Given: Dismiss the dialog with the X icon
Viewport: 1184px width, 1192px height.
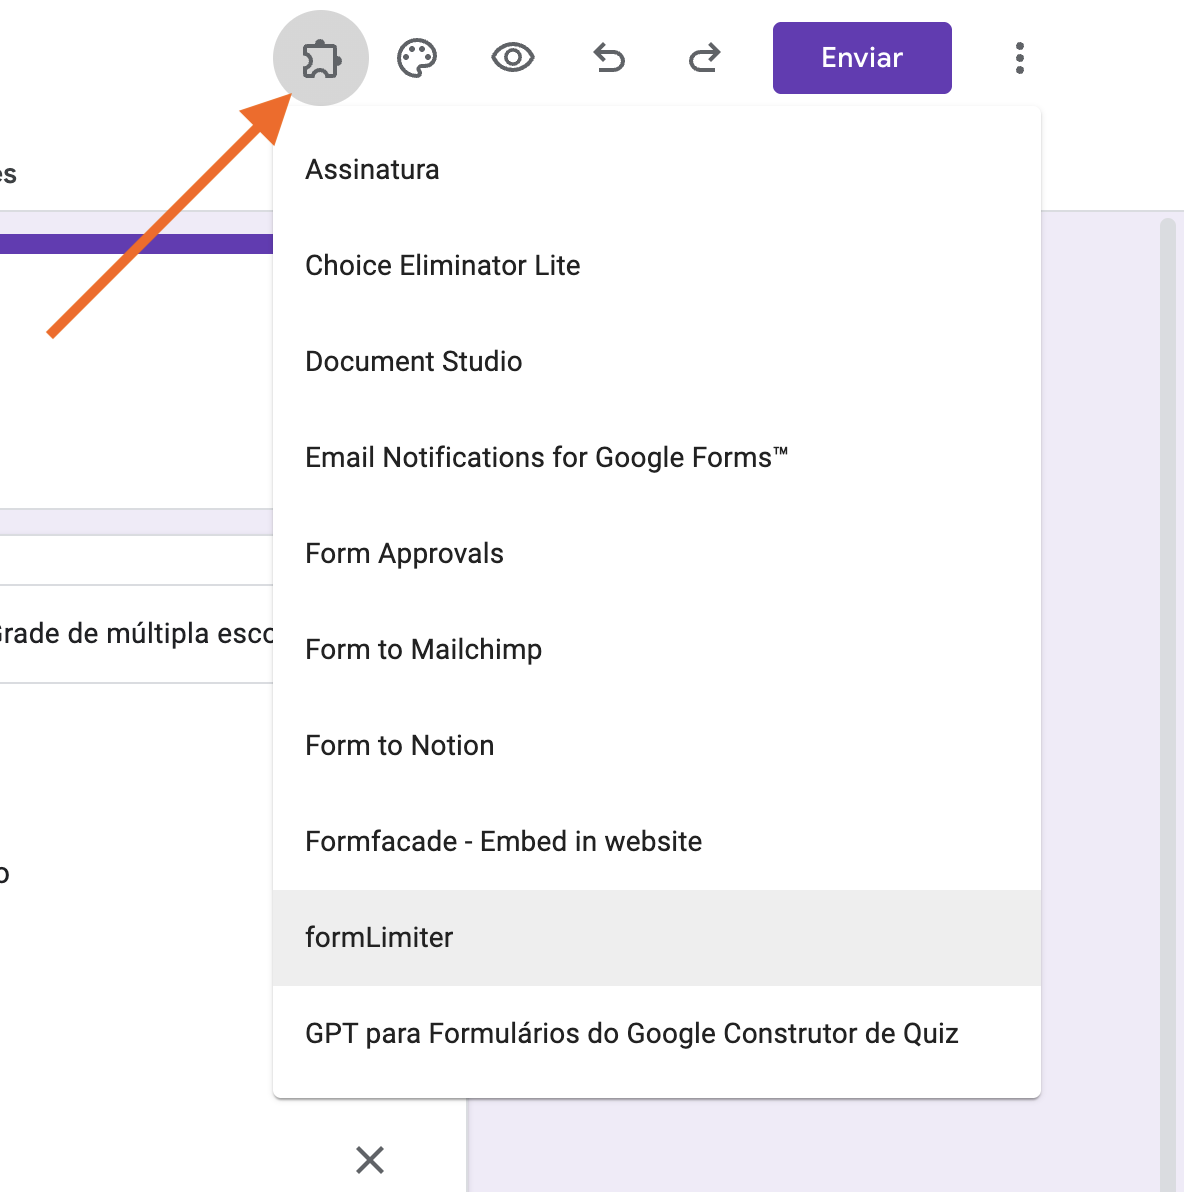Looking at the screenshot, I should 369,1160.
